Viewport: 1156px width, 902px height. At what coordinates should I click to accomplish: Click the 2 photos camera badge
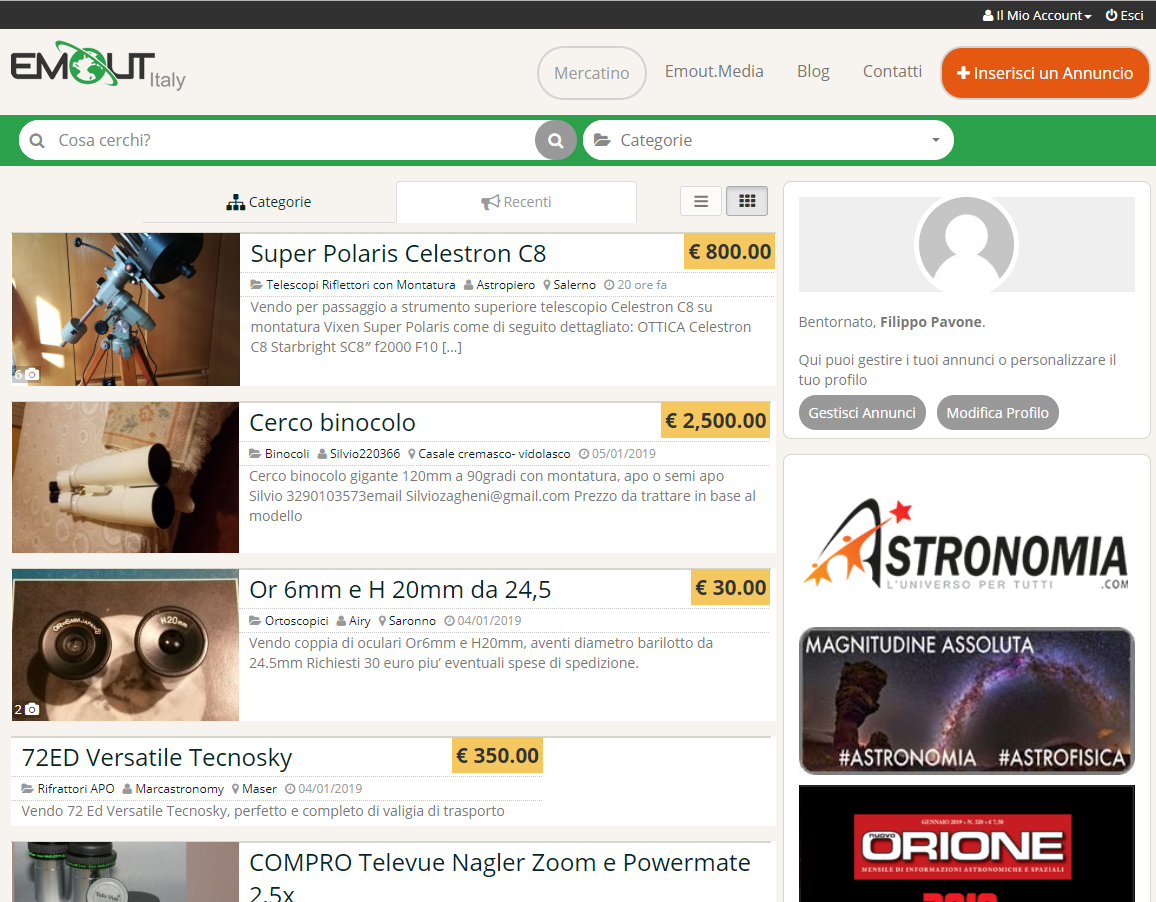(x=26, y=710)
